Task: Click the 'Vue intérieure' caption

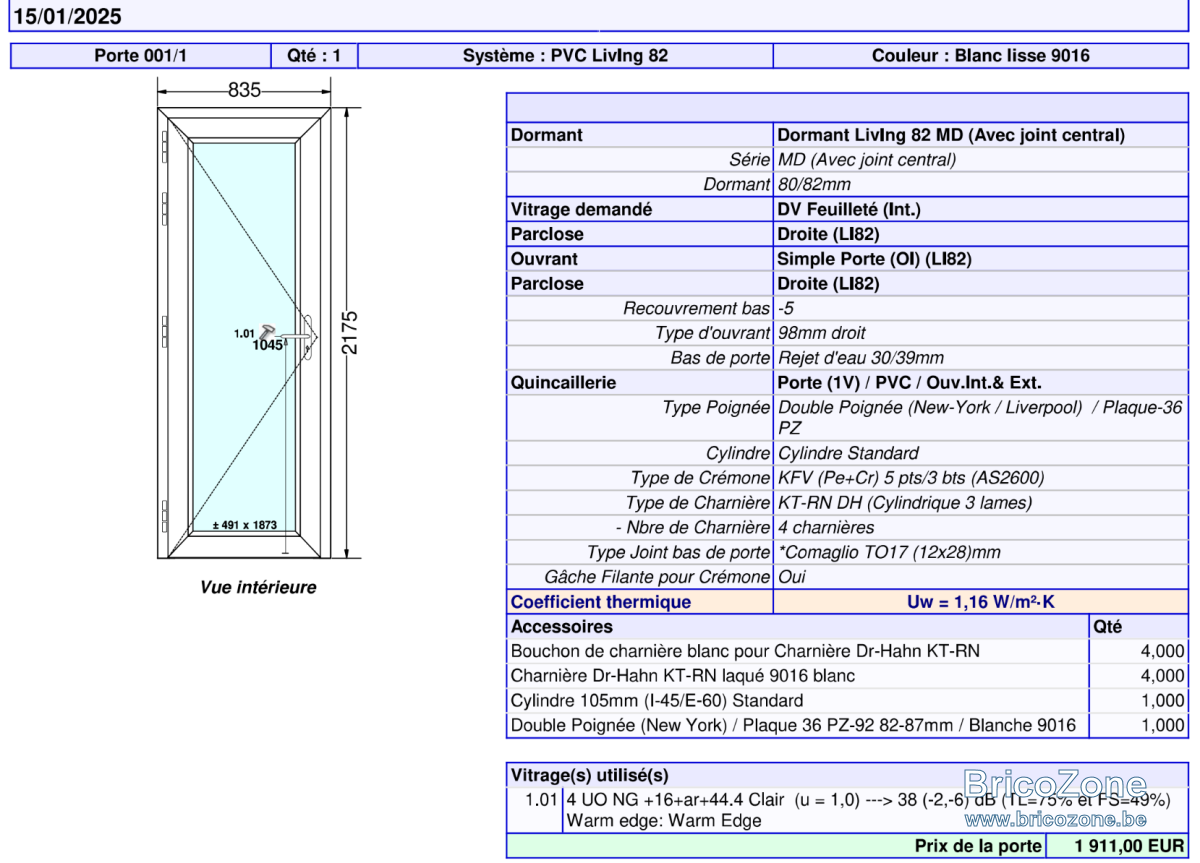Action: coord(257,587)
